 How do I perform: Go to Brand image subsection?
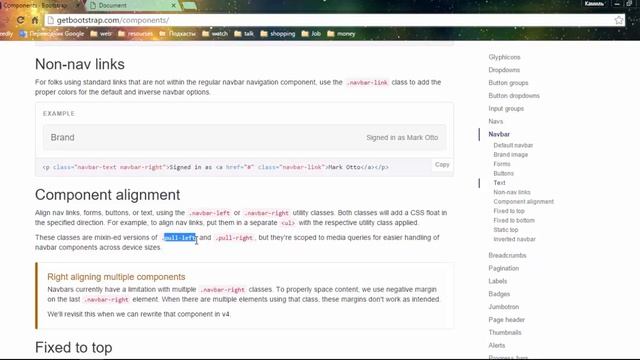click(x=511, y=155)
